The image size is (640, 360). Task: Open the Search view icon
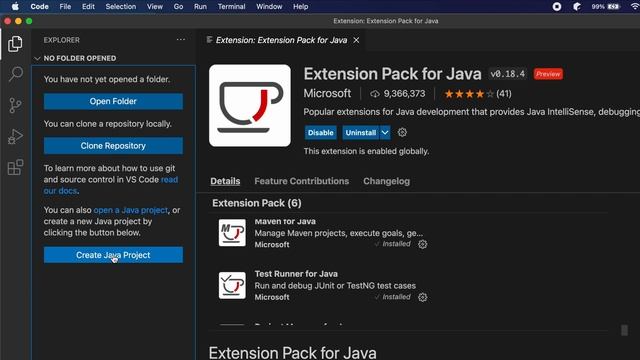click(x=15, y=74)
